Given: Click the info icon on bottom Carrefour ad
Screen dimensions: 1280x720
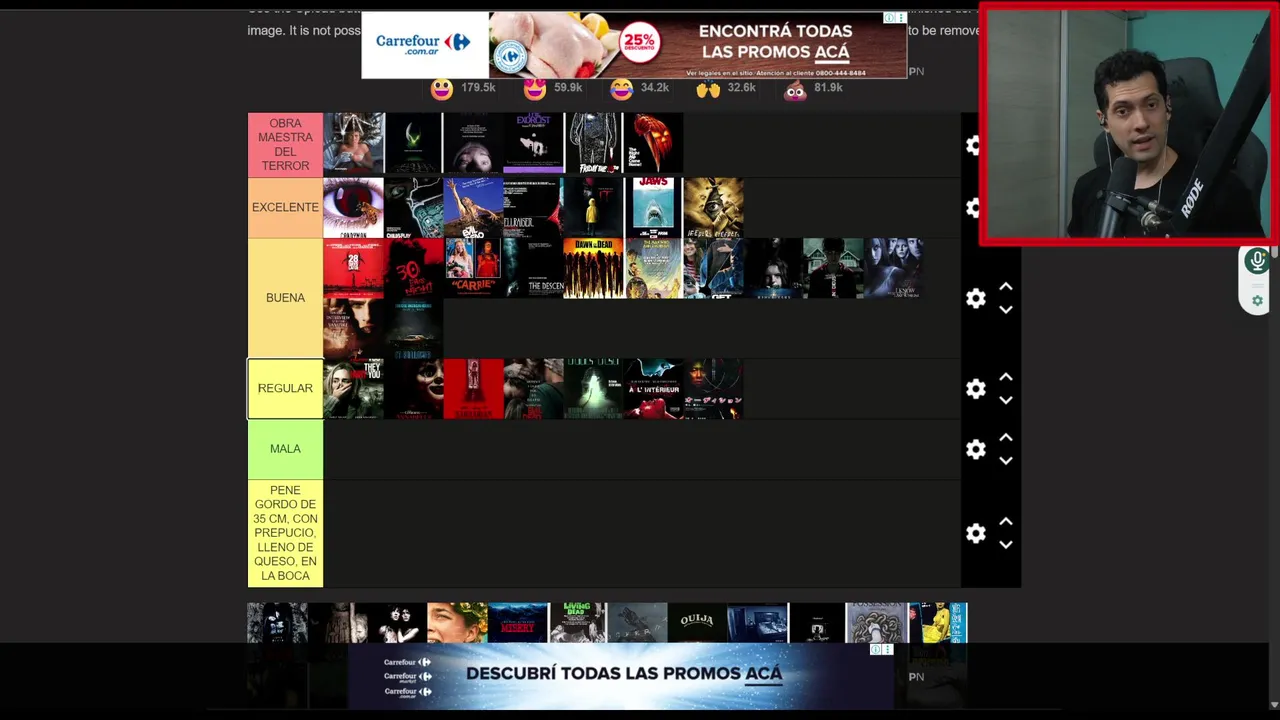Looking at the screenshot, I should (x=875, y=650).
